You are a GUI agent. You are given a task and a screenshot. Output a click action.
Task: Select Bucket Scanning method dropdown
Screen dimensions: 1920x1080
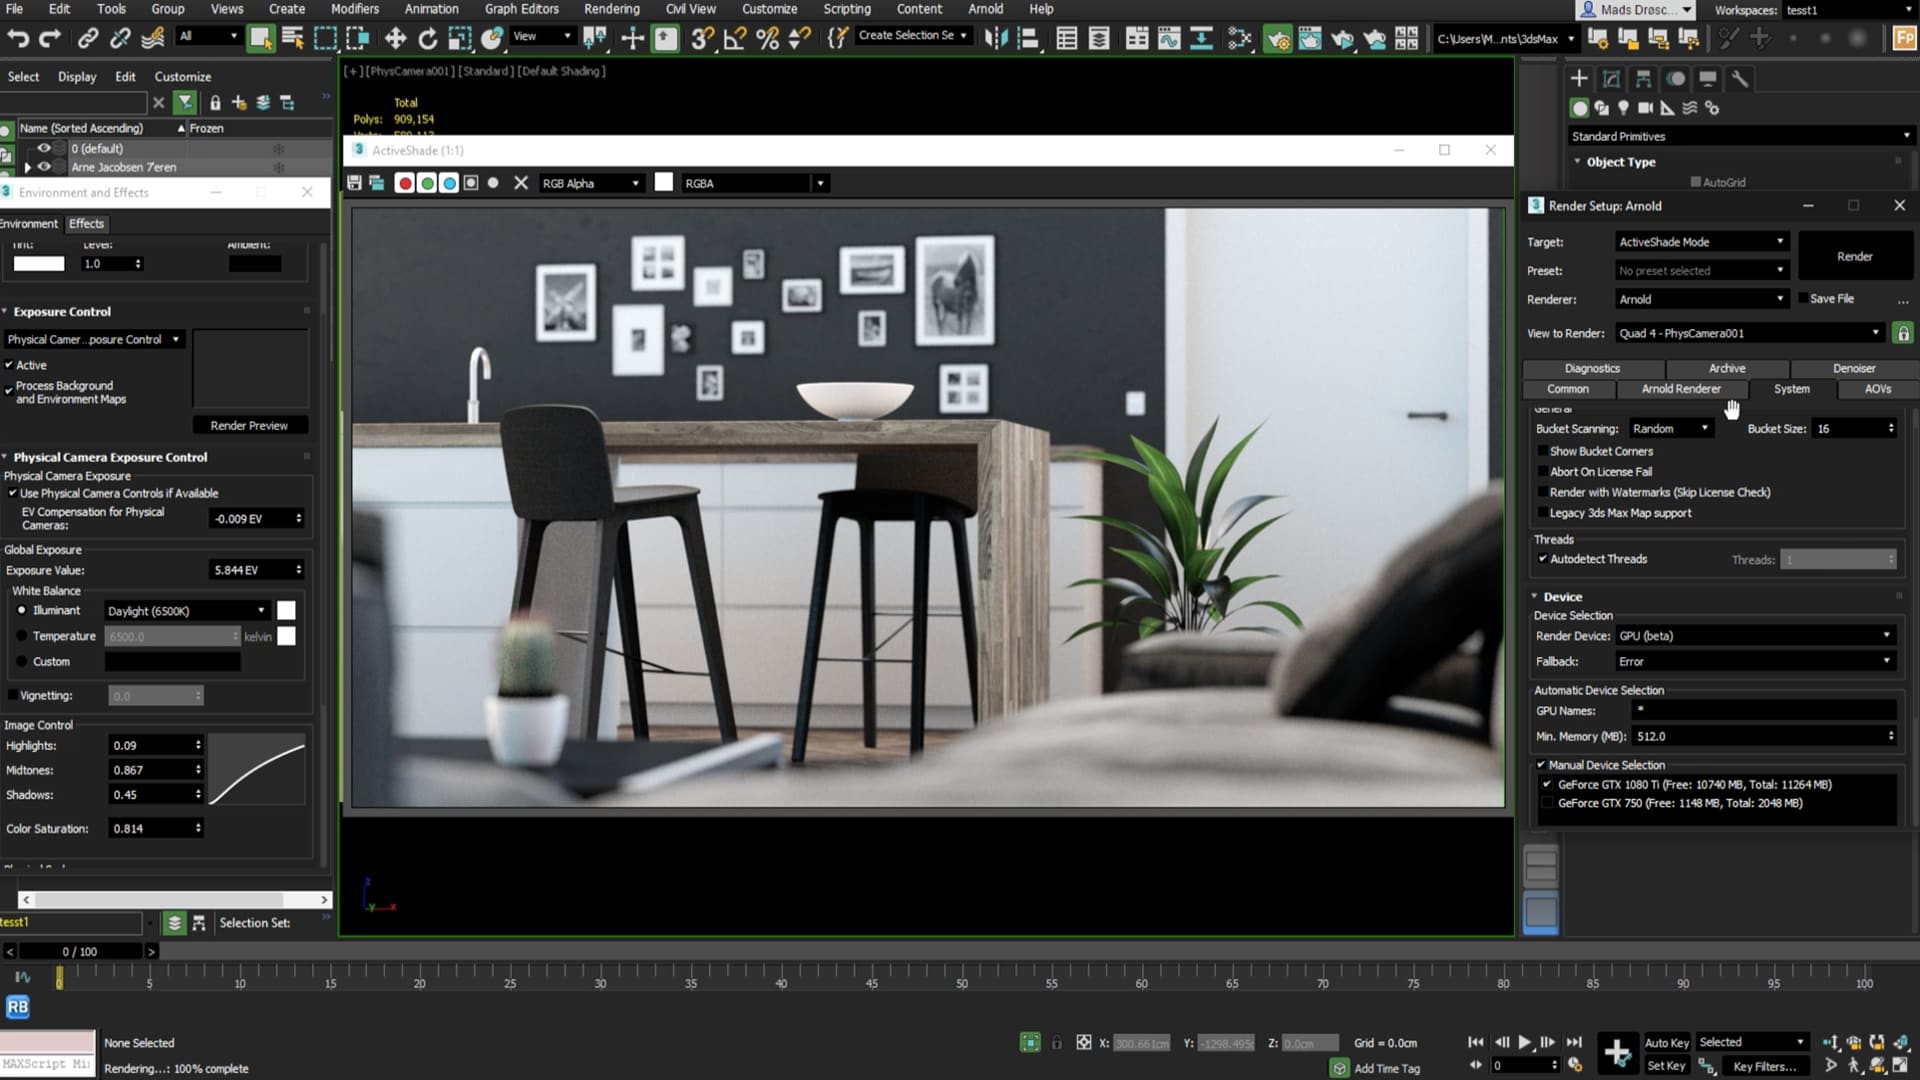1668,429
